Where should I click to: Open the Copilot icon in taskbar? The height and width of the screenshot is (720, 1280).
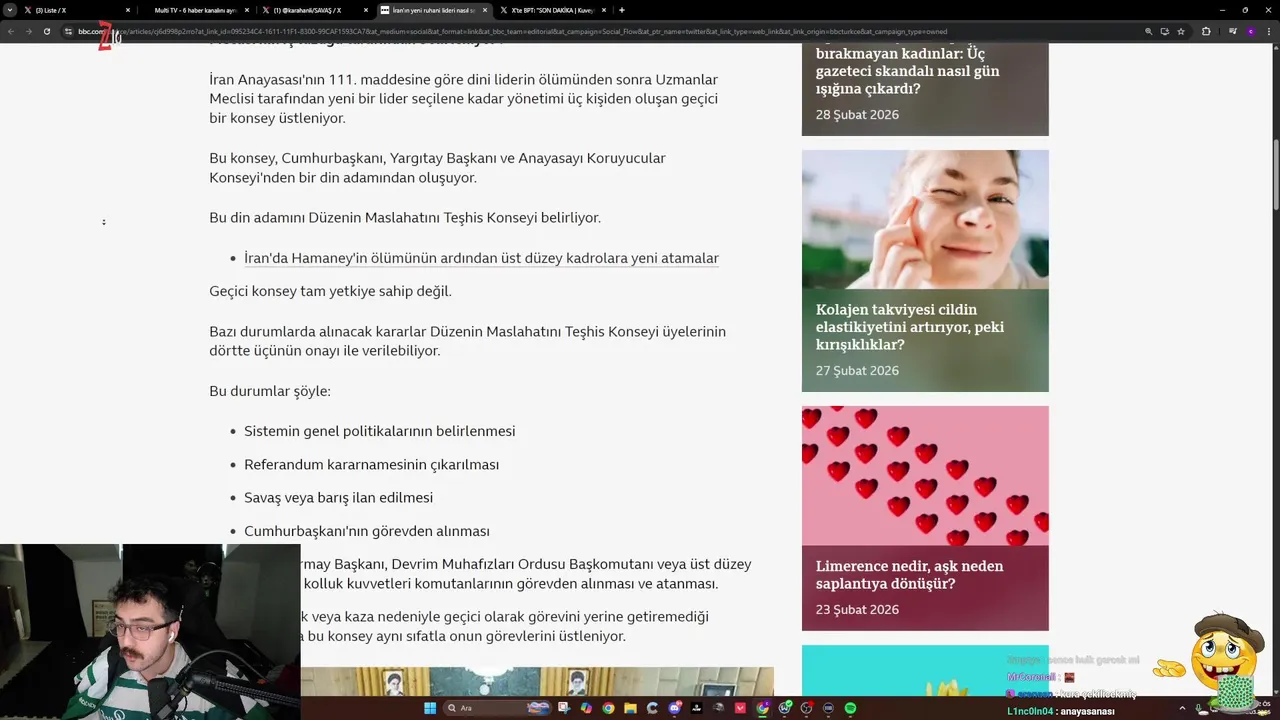[x=587, y=708]
